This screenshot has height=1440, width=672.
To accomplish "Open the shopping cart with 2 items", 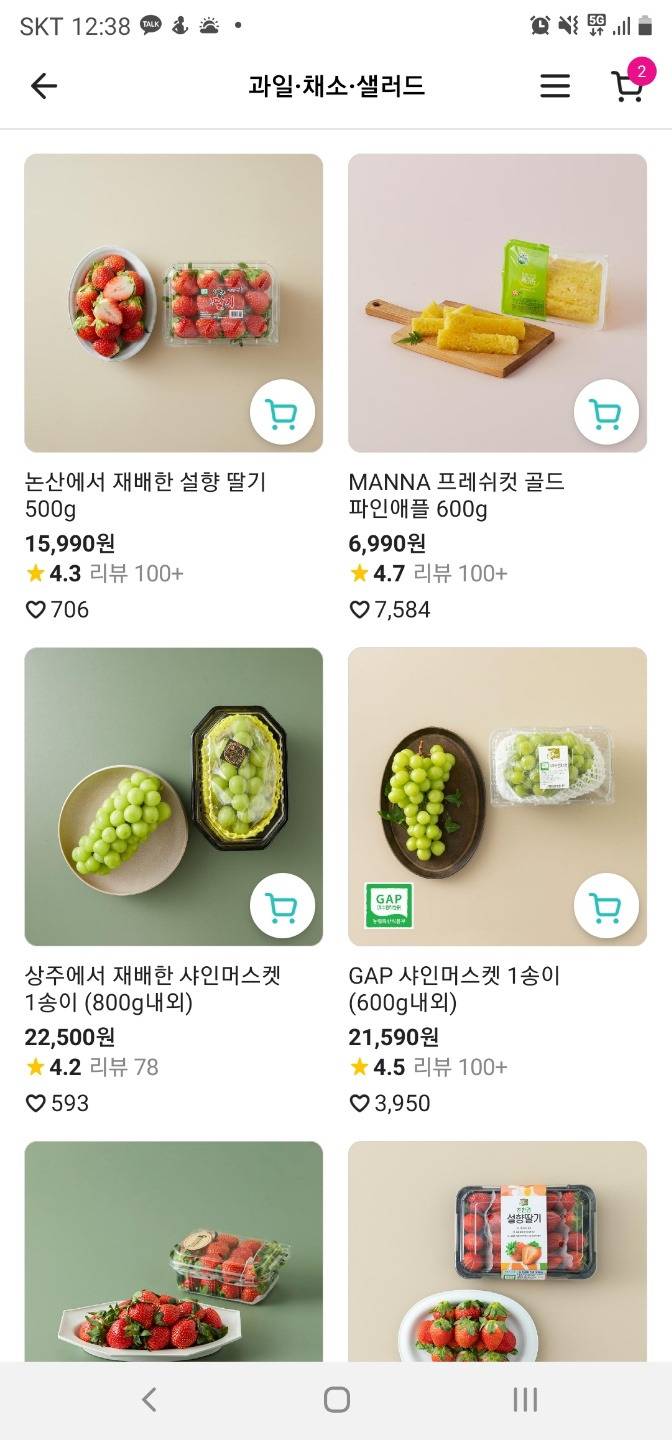I will click(x=626, y=86).
